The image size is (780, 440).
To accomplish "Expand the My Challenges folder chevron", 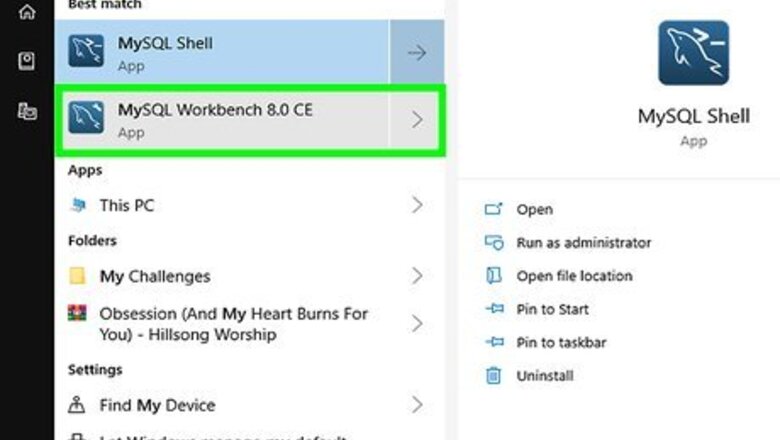I will [x=417, y=276].
